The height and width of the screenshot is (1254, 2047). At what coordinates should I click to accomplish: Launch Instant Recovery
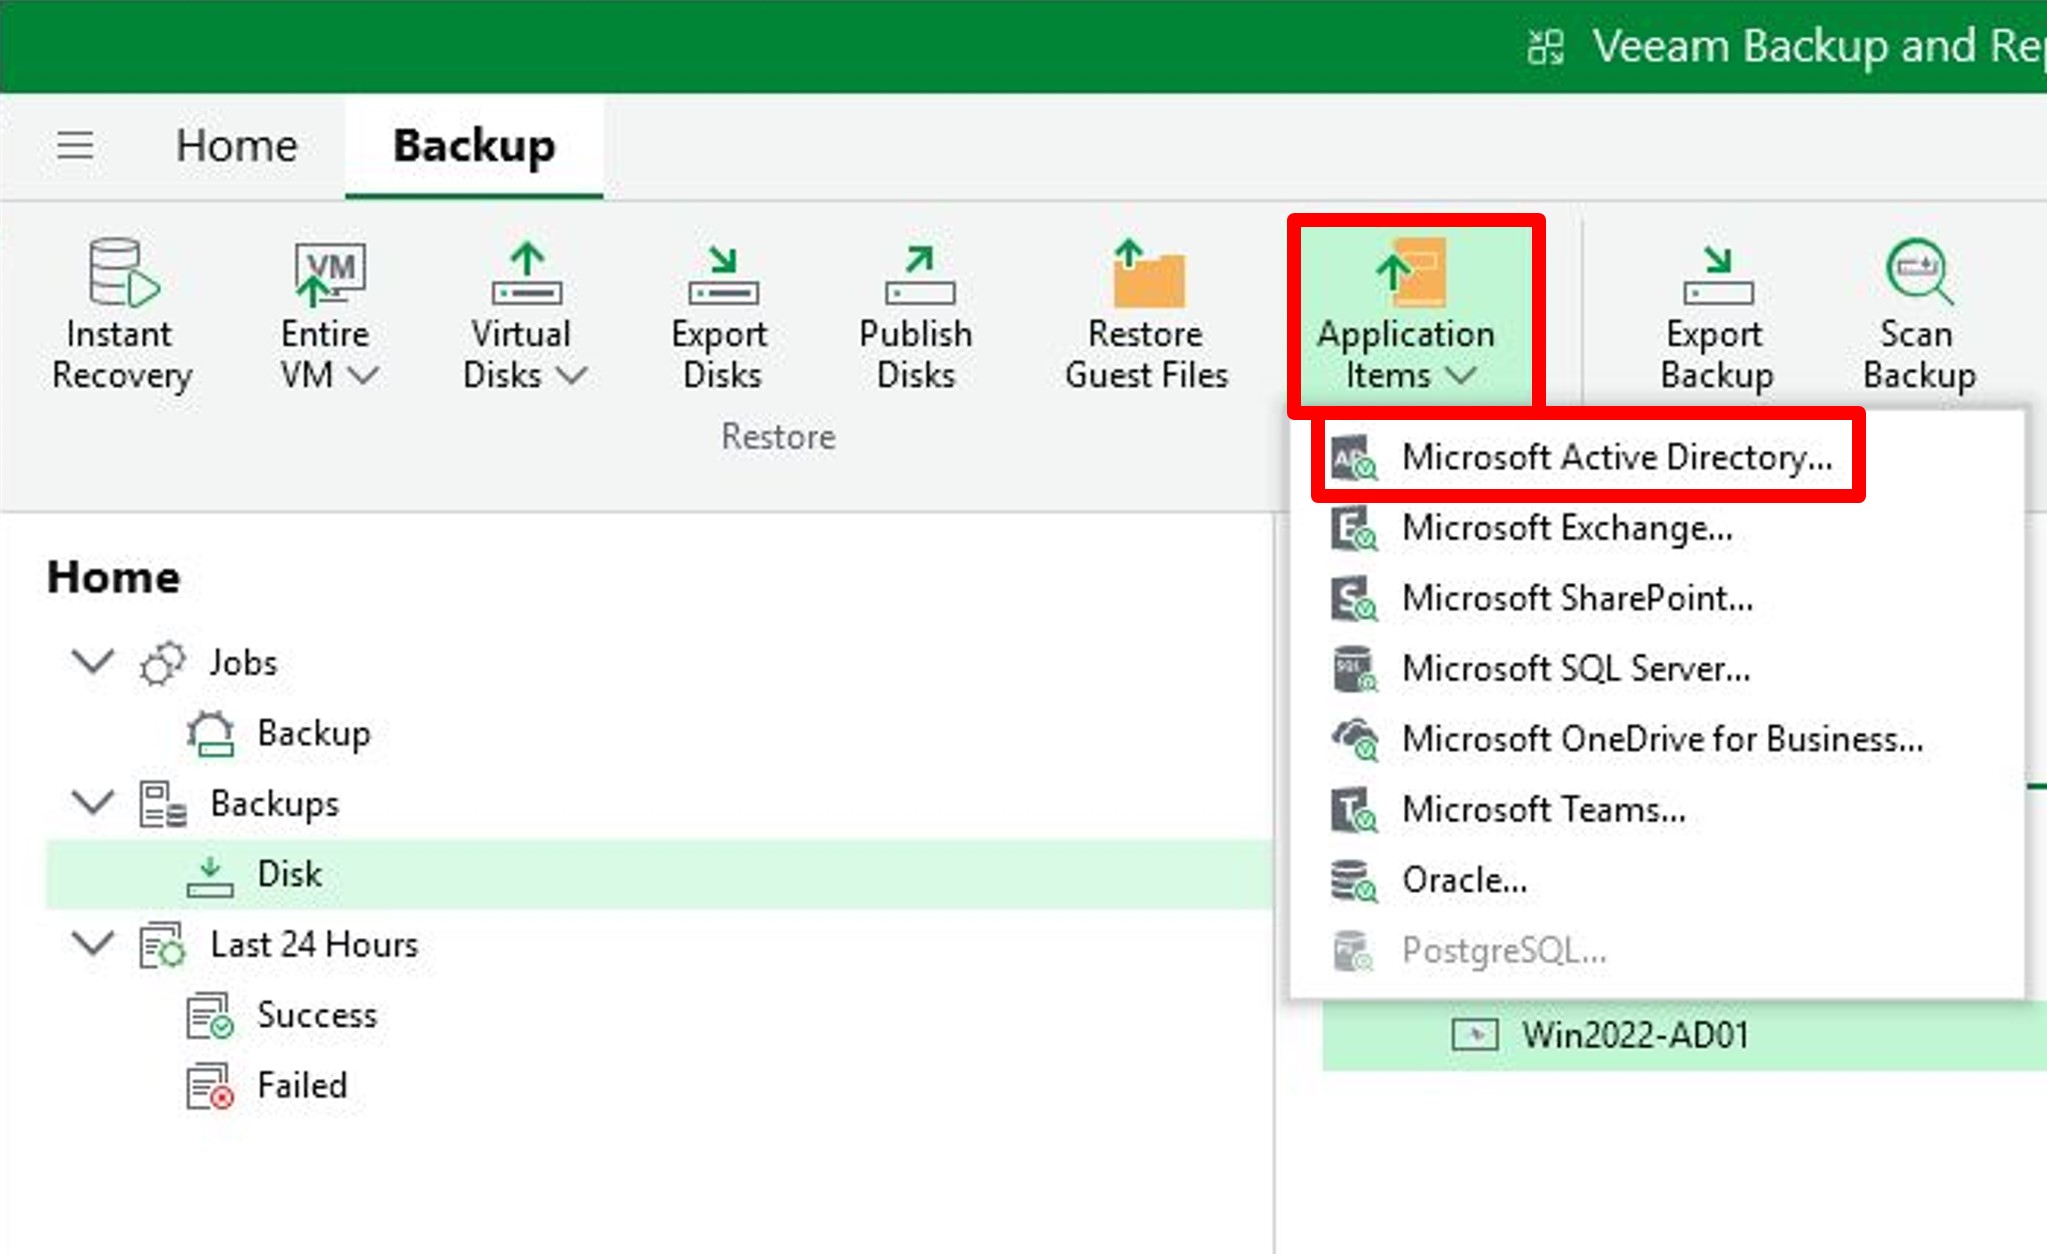(122, 315)
